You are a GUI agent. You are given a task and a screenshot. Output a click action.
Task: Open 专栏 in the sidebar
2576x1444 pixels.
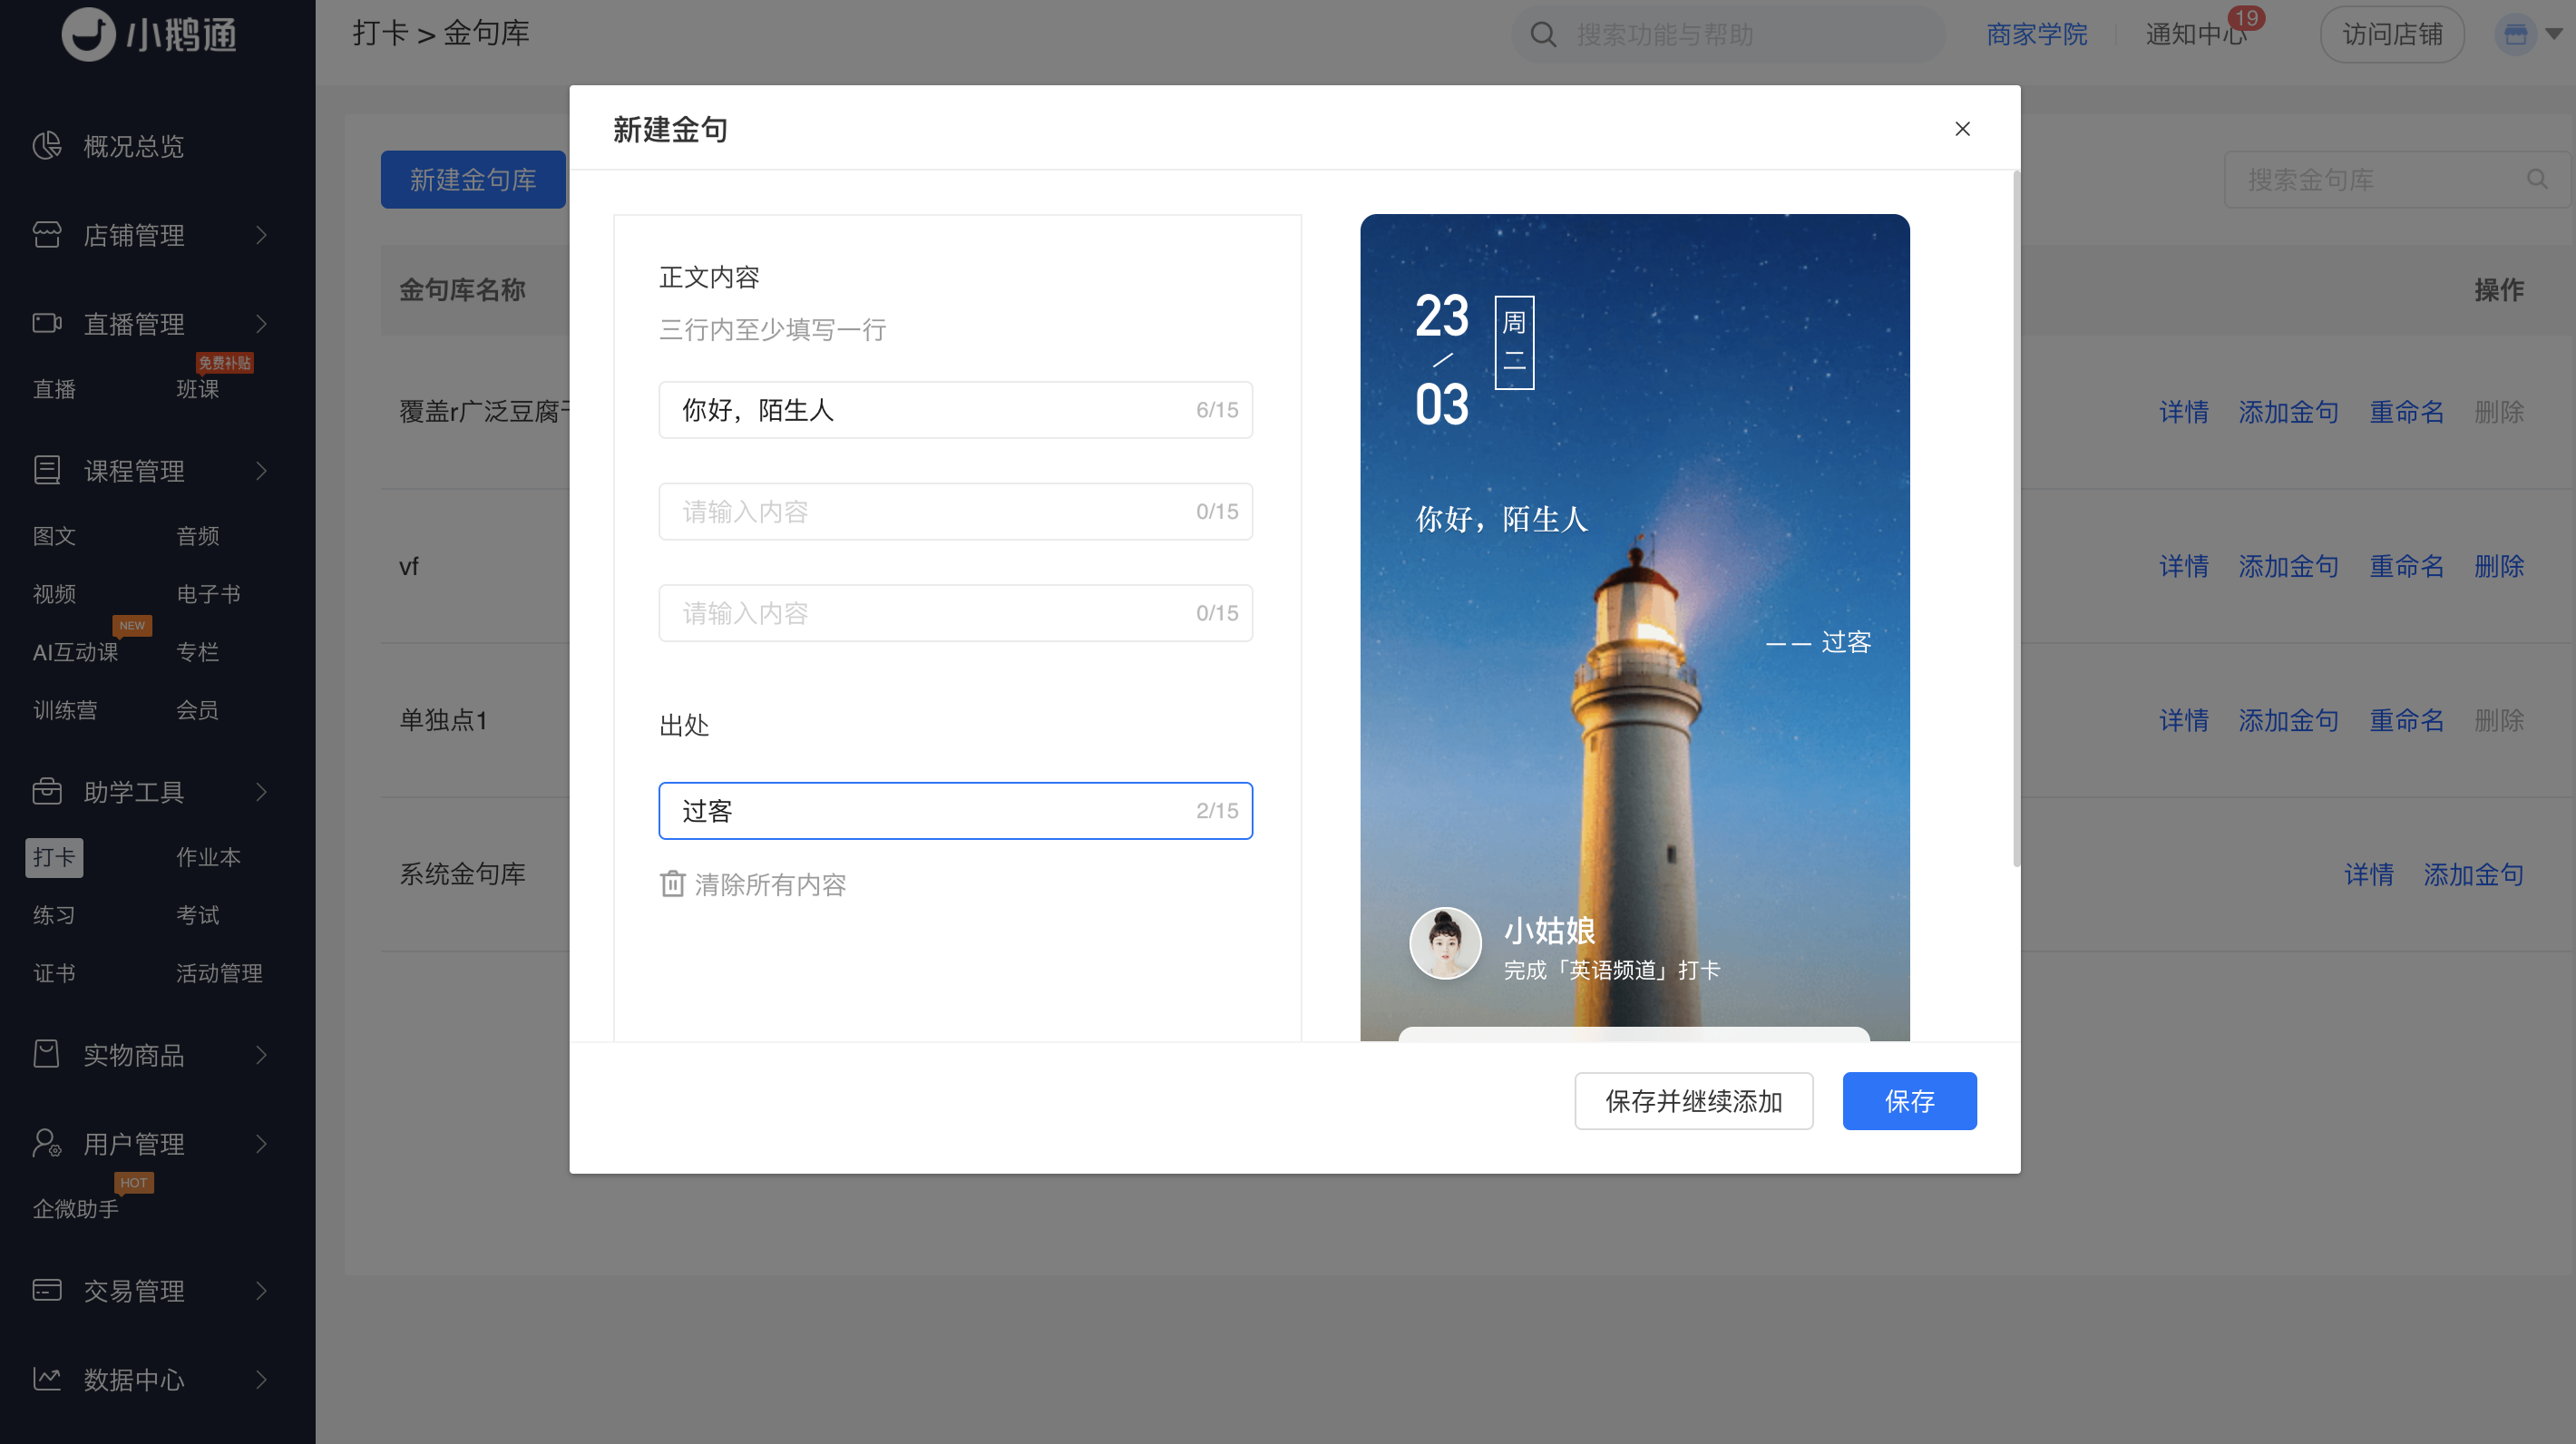coord(197,652)
